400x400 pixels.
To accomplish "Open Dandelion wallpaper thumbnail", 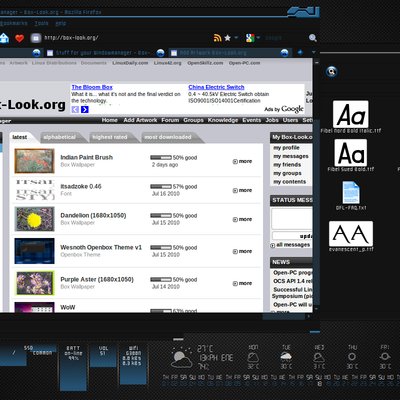I will click(34, 219).
